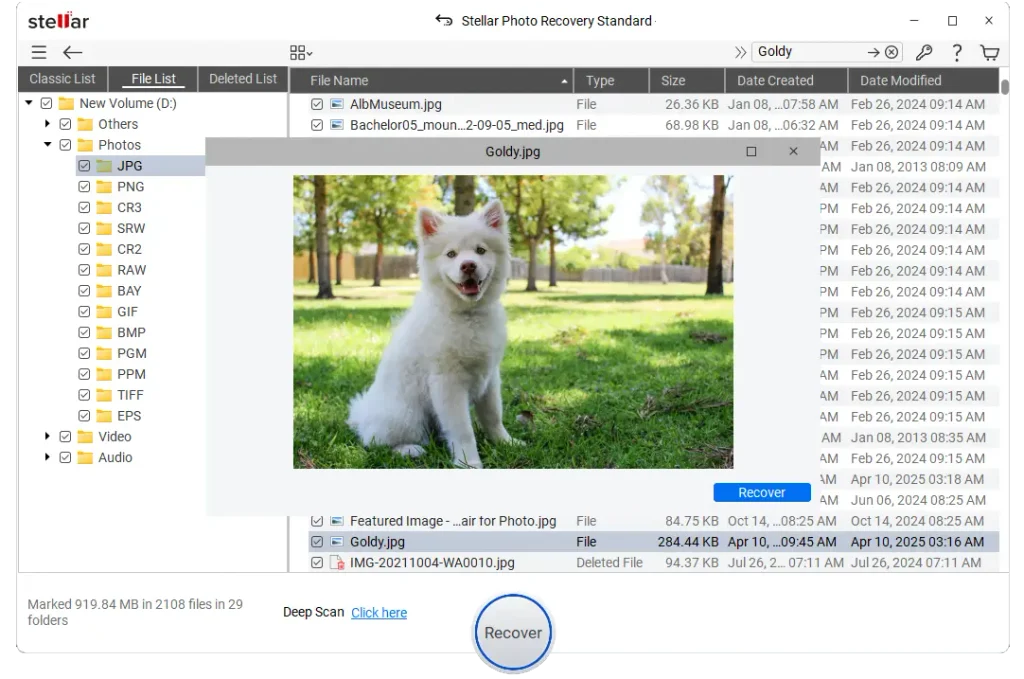1024x679 pixels.
Task: Select the BMP folder icon
Action: click(104, 333)
